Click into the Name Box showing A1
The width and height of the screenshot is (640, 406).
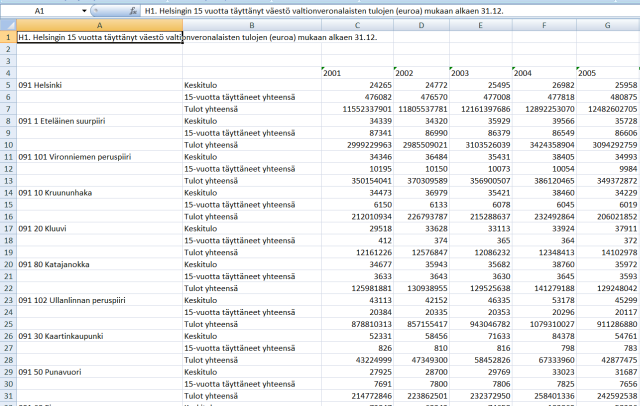pyautogui.click(x=40, y=11)
